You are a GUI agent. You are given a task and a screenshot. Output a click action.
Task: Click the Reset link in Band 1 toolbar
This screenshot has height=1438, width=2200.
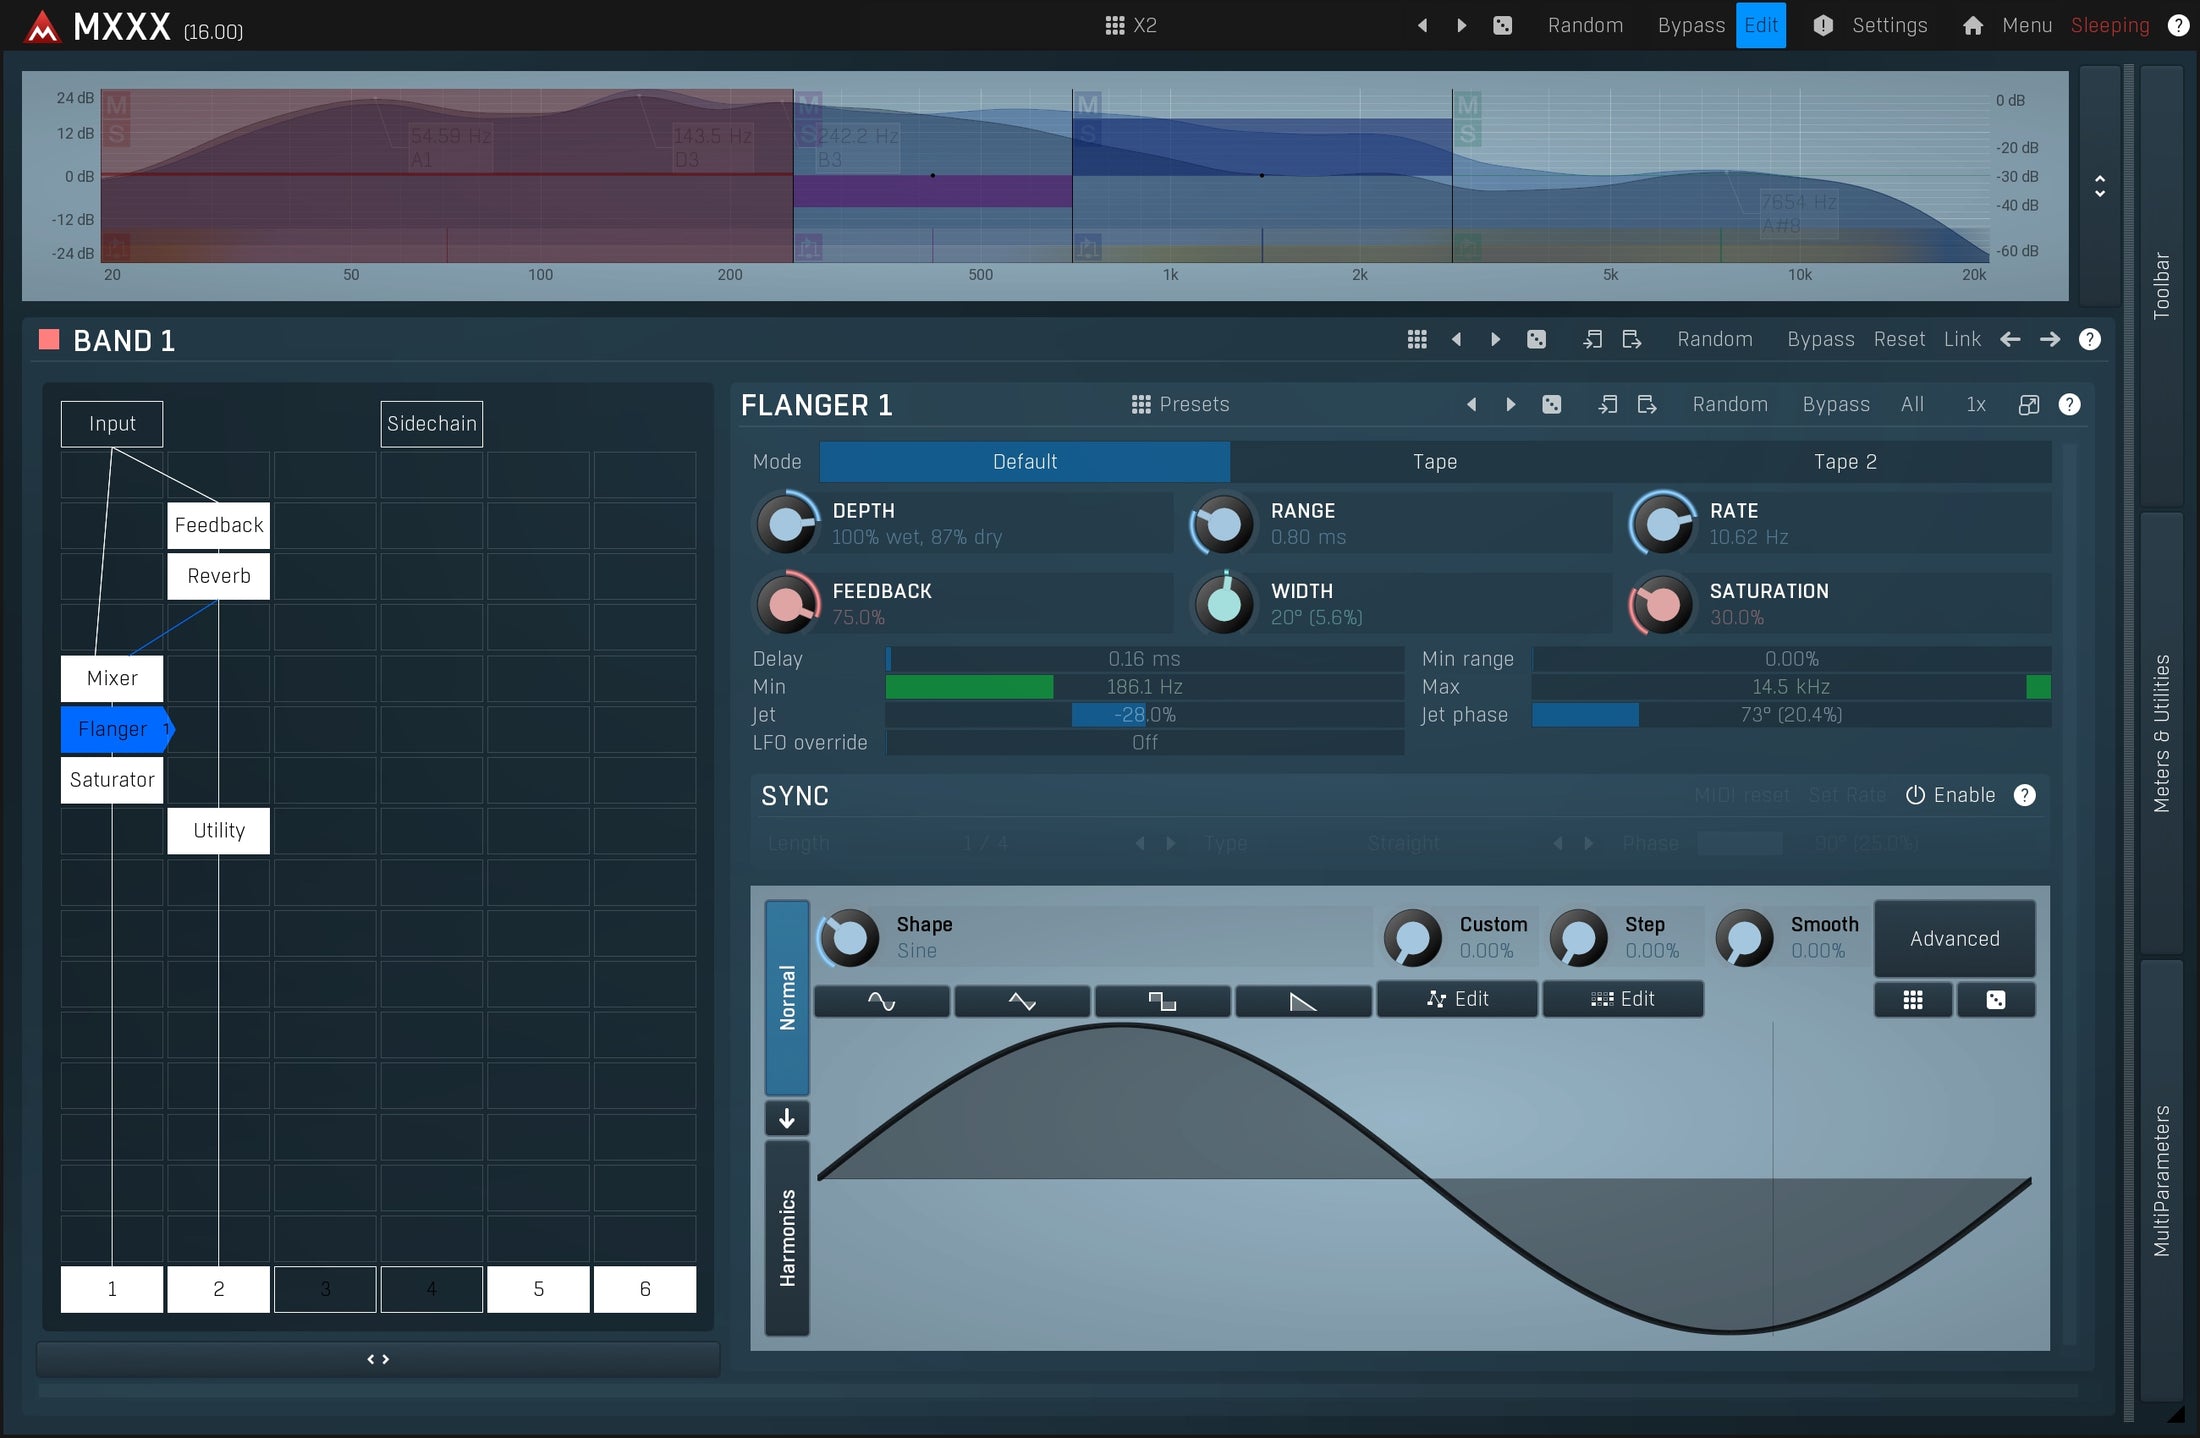(x=1900, y=339)
